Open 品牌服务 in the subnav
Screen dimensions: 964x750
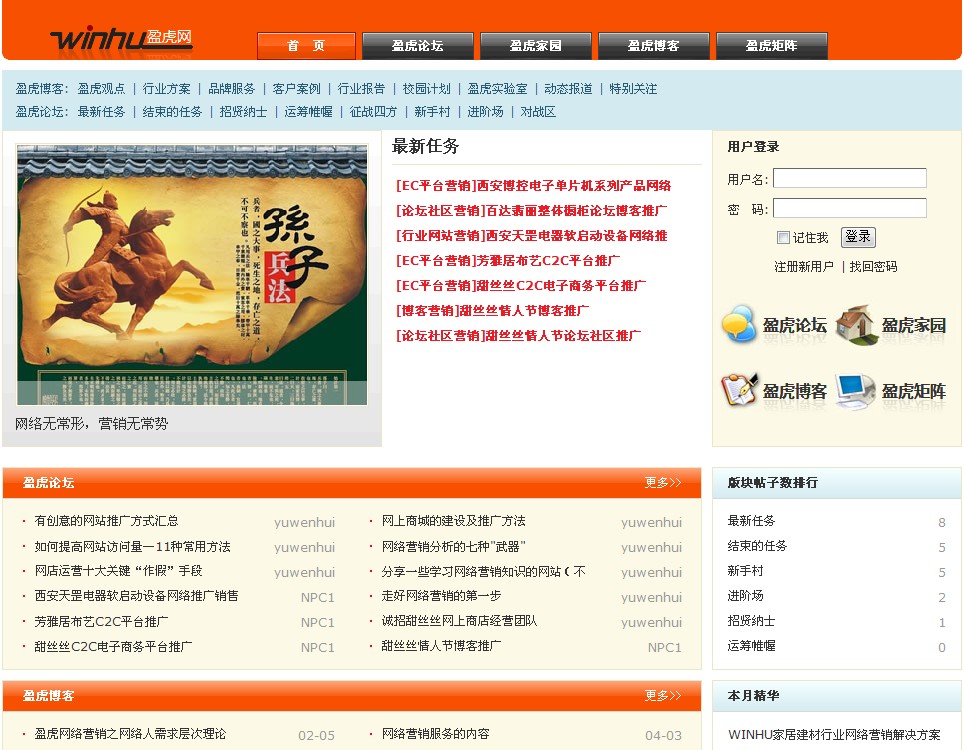[231, 89]
